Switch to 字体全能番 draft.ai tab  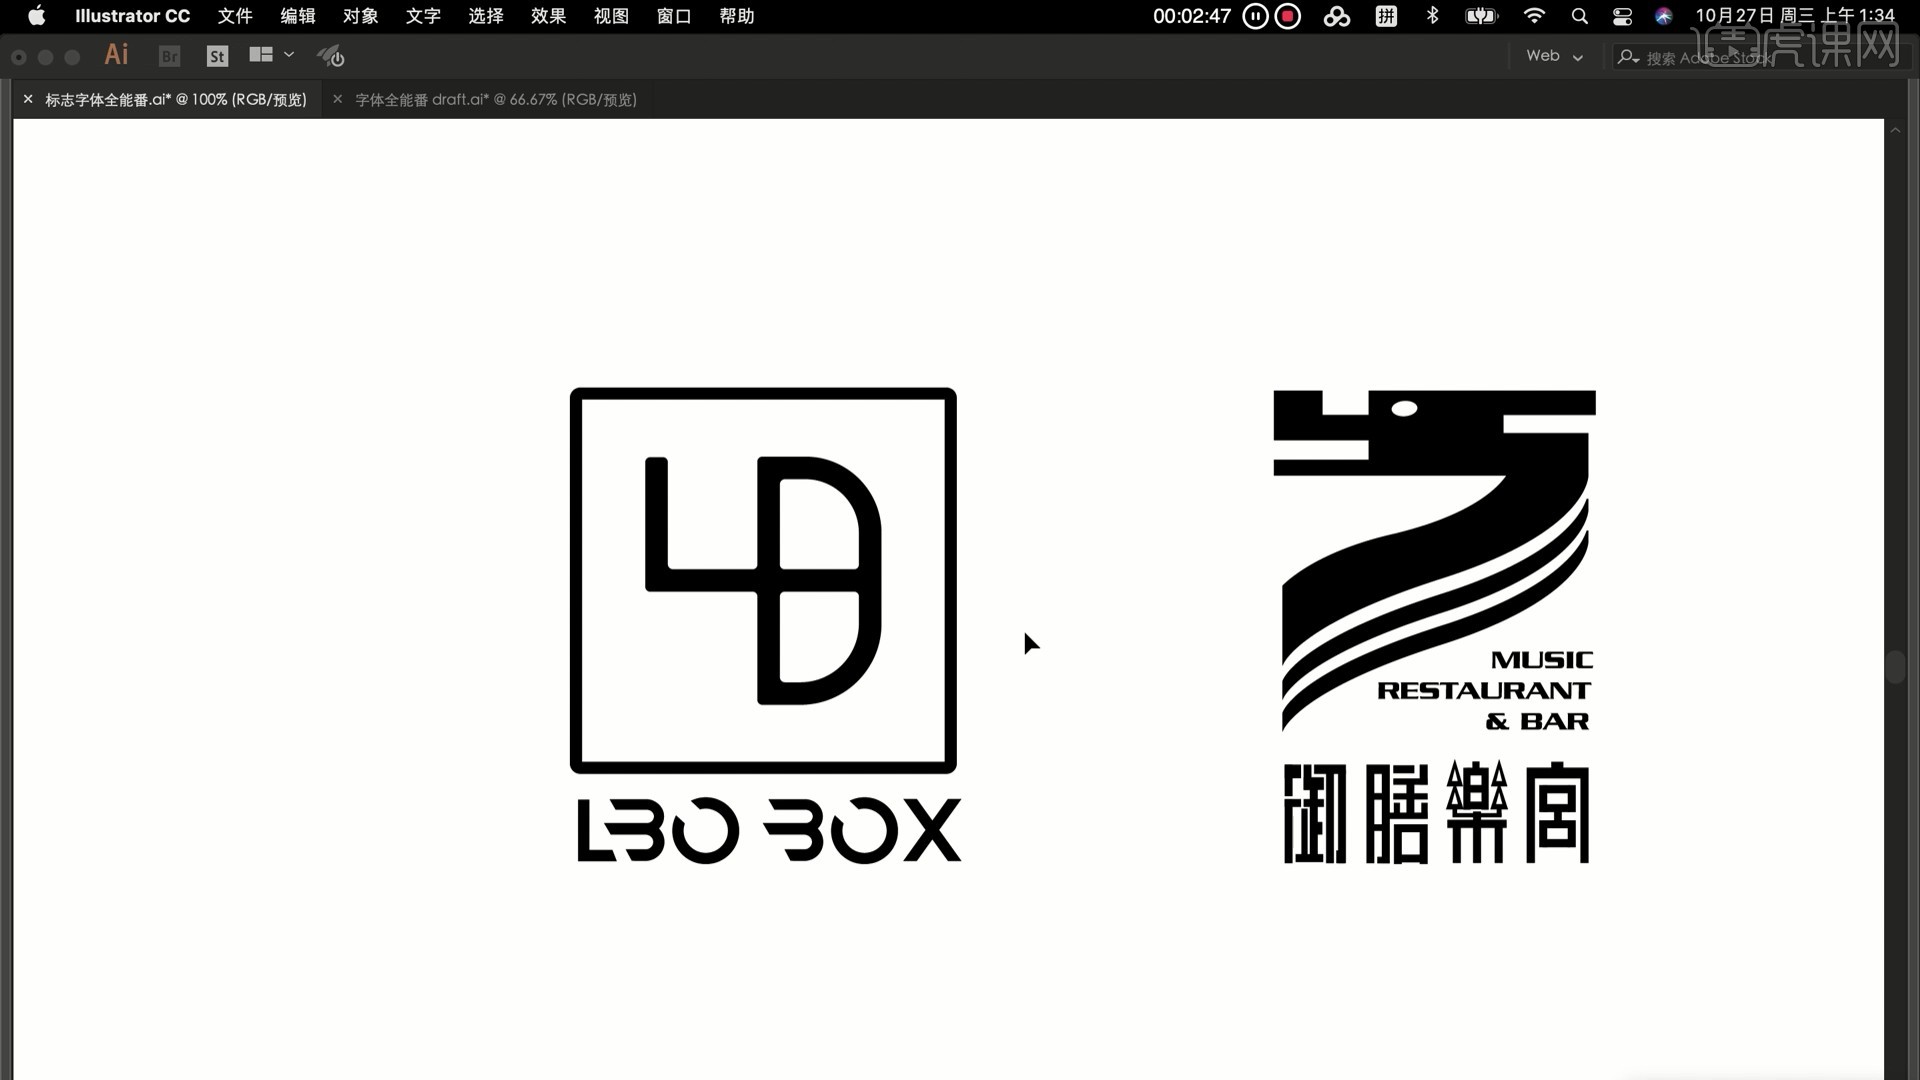(496, 99)
